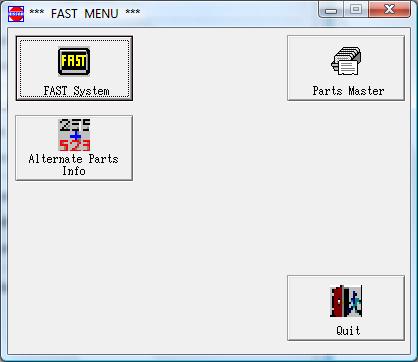Click the FAST MENU title bar app icon
The image size is (418, 362).
point(16,14)
